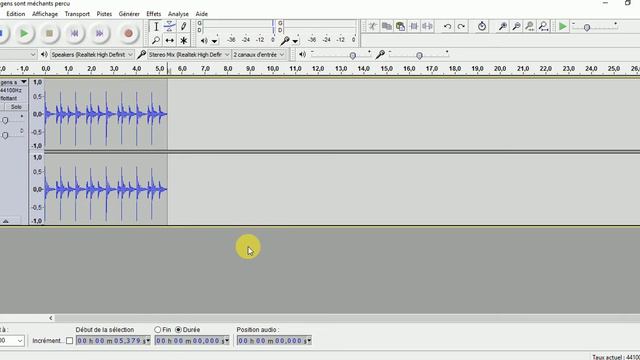Screen dimensions: 640x360
Task: Click the Paste edit icon
Action: tap(400, 27)
